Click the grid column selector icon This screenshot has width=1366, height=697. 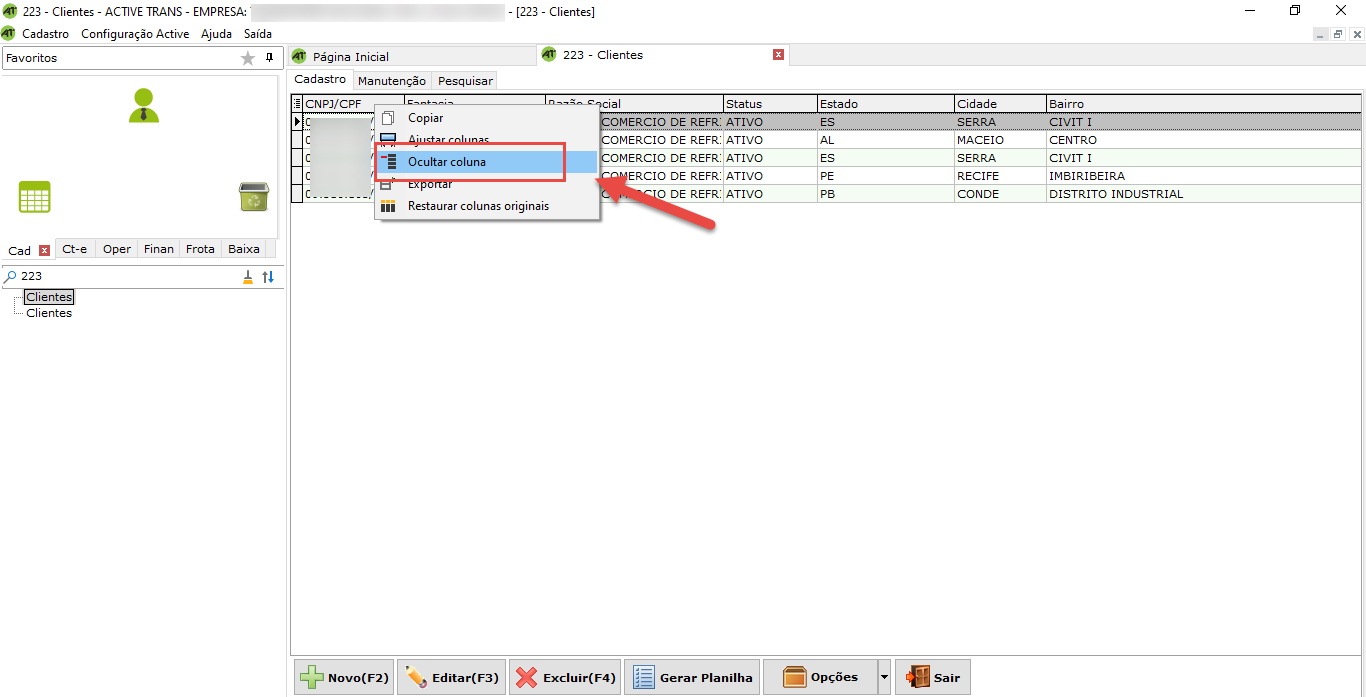point(297,104)
